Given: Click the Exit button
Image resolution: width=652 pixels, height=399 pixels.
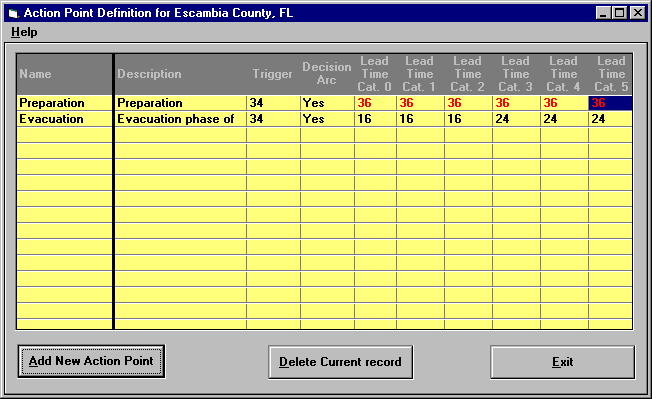Looking at the screenshot, I should tap(563, 362).
